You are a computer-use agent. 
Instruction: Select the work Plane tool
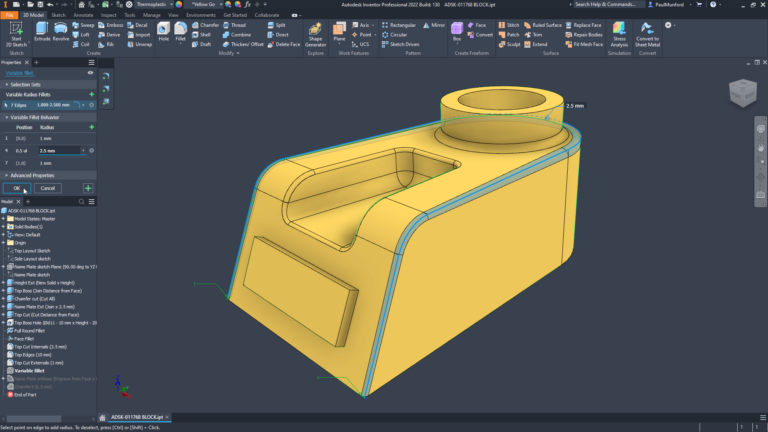(339, 32)
